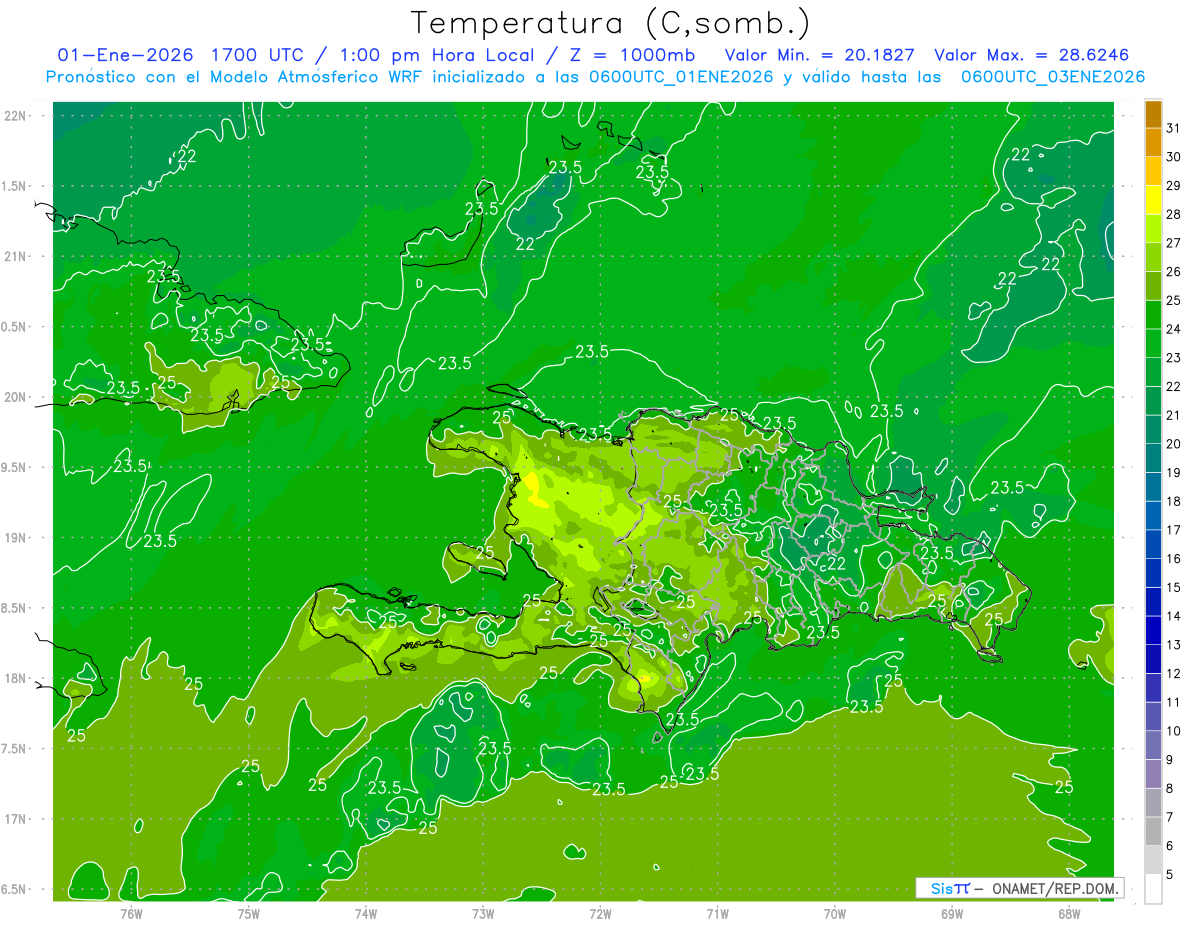Click the blue color bar segment between 15 and 16
The height and width of the screenshot is (927, 1200).
click(1154, 573)
